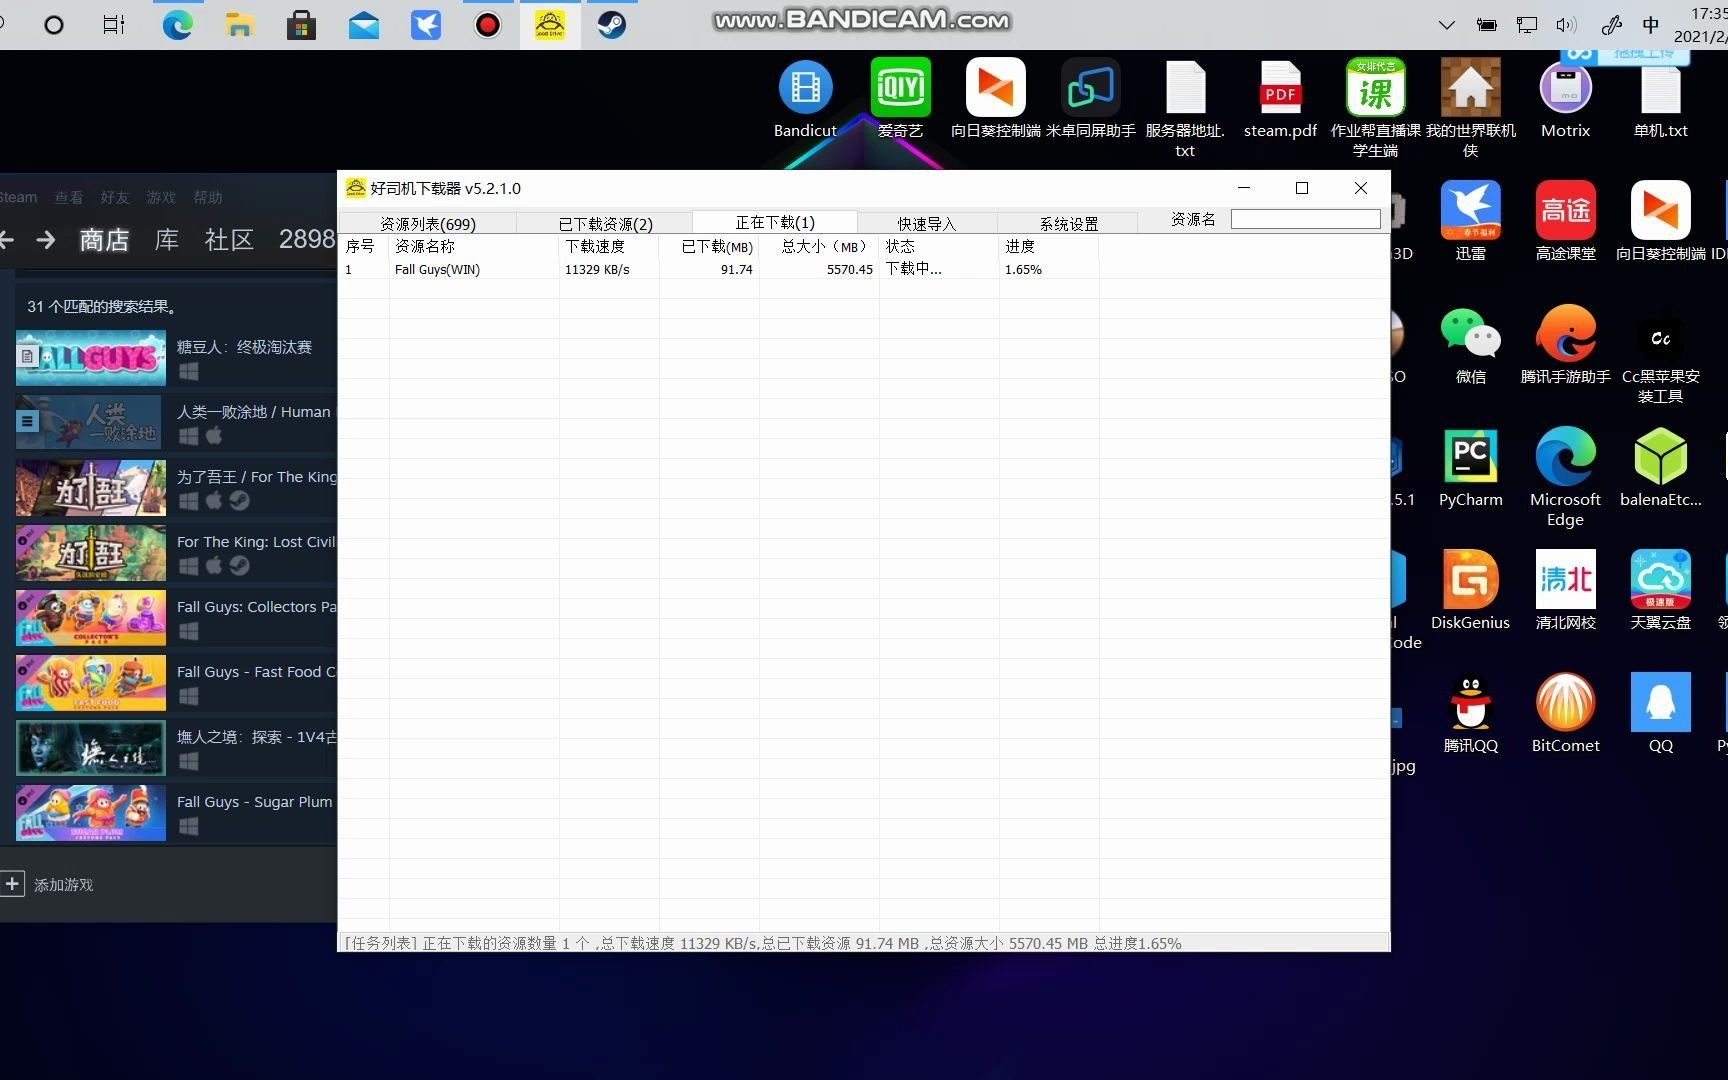Open Microsoft Edge from the taskbar
The image size is (1728, 1080).
[178, 24]
